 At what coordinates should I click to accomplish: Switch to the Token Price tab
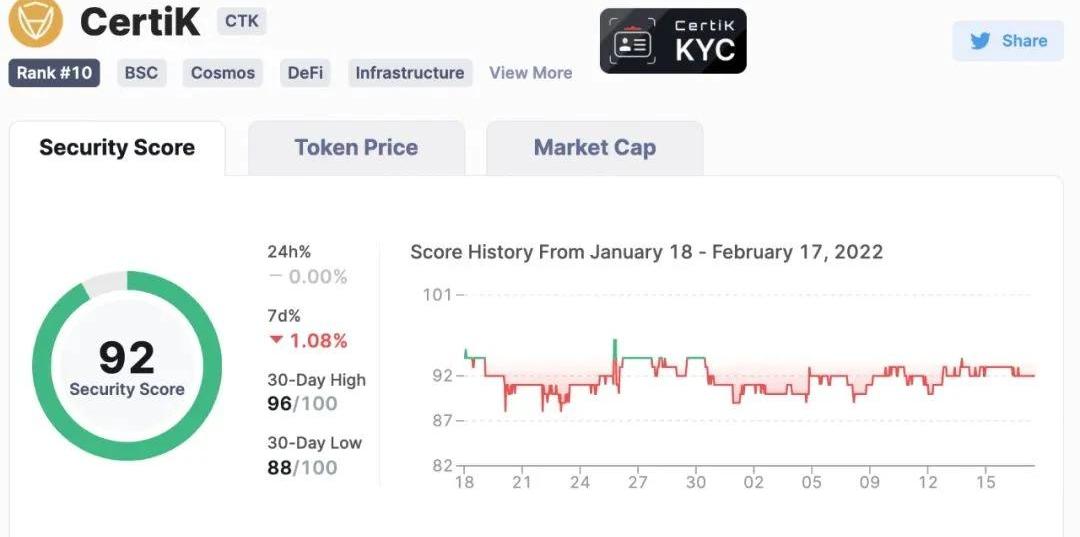pyautogui.click(x=356, y=148)
